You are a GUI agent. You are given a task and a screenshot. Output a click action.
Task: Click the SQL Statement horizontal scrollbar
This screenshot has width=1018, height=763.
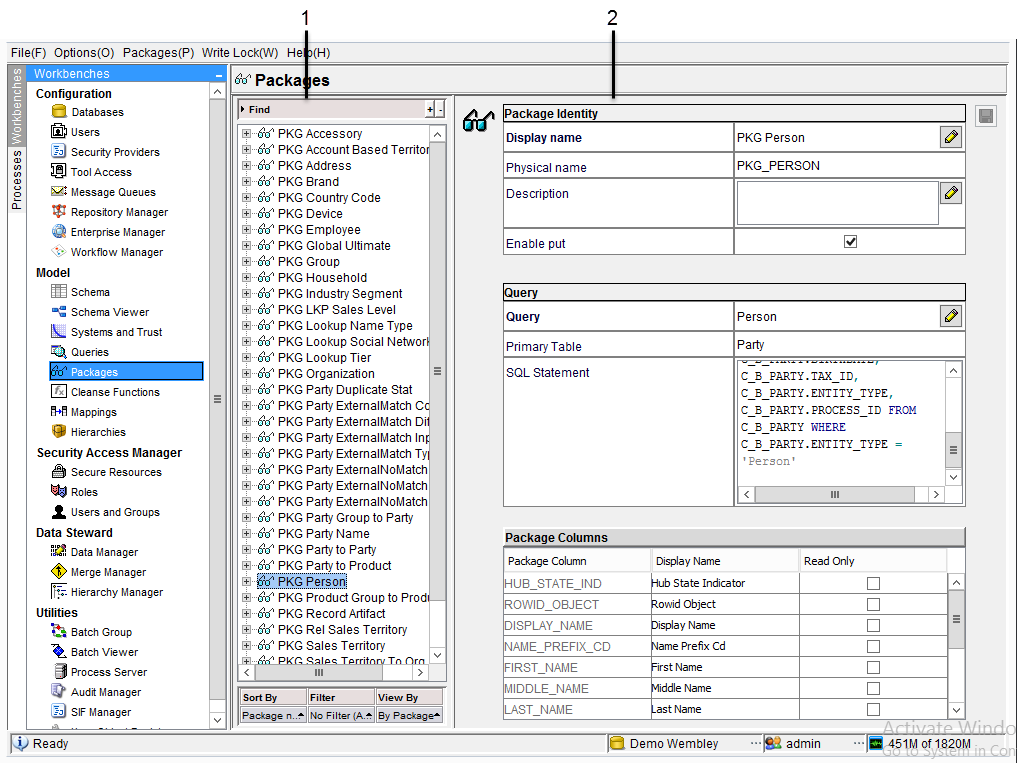(834, 495)
